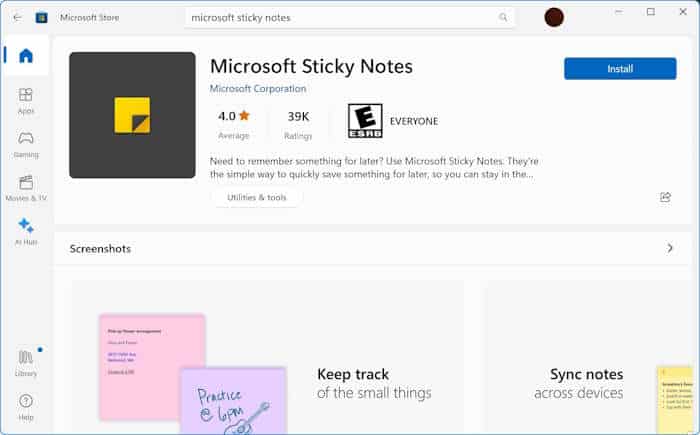Close the Microsoft Store window

coord(683,12)
